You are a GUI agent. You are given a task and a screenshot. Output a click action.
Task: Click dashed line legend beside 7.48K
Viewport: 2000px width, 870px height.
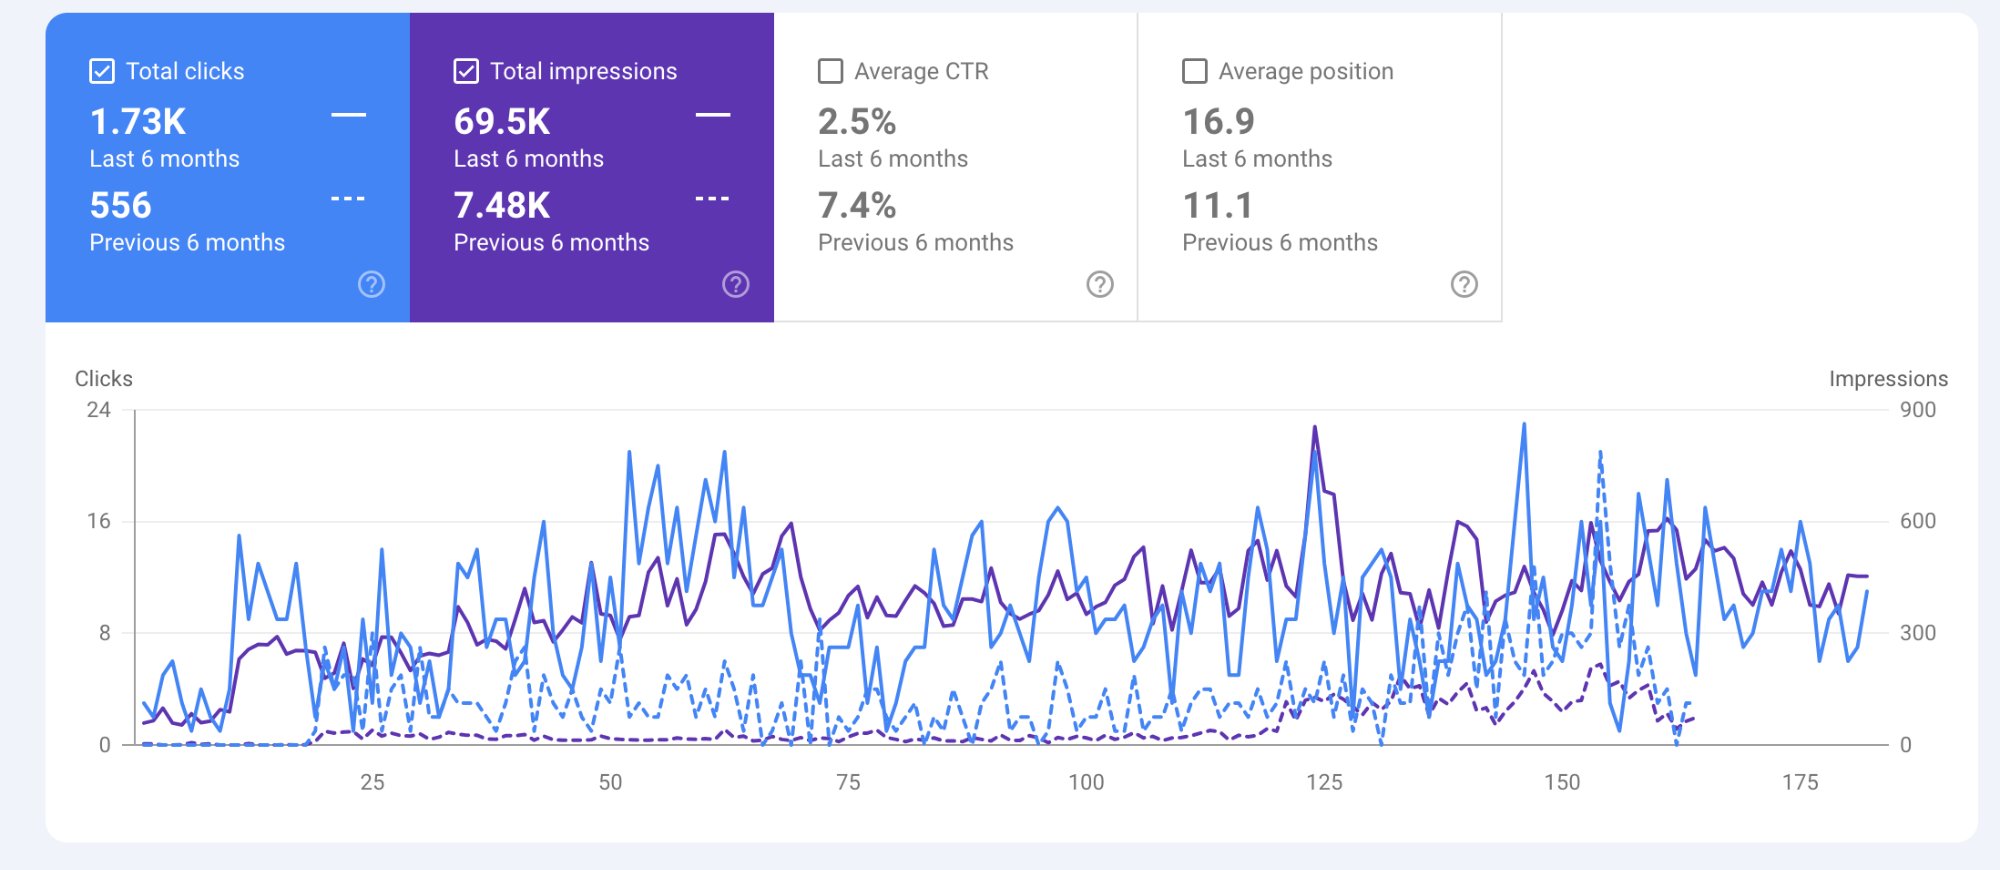[712, 200]
